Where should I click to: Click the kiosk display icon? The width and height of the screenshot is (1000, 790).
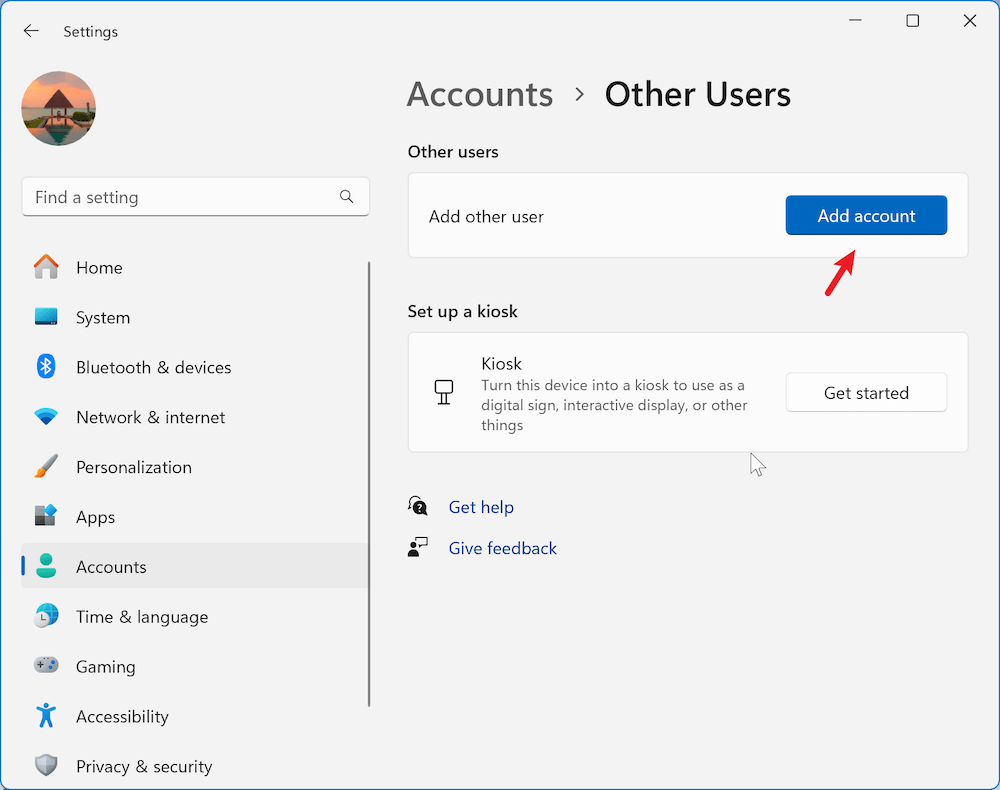444,392
